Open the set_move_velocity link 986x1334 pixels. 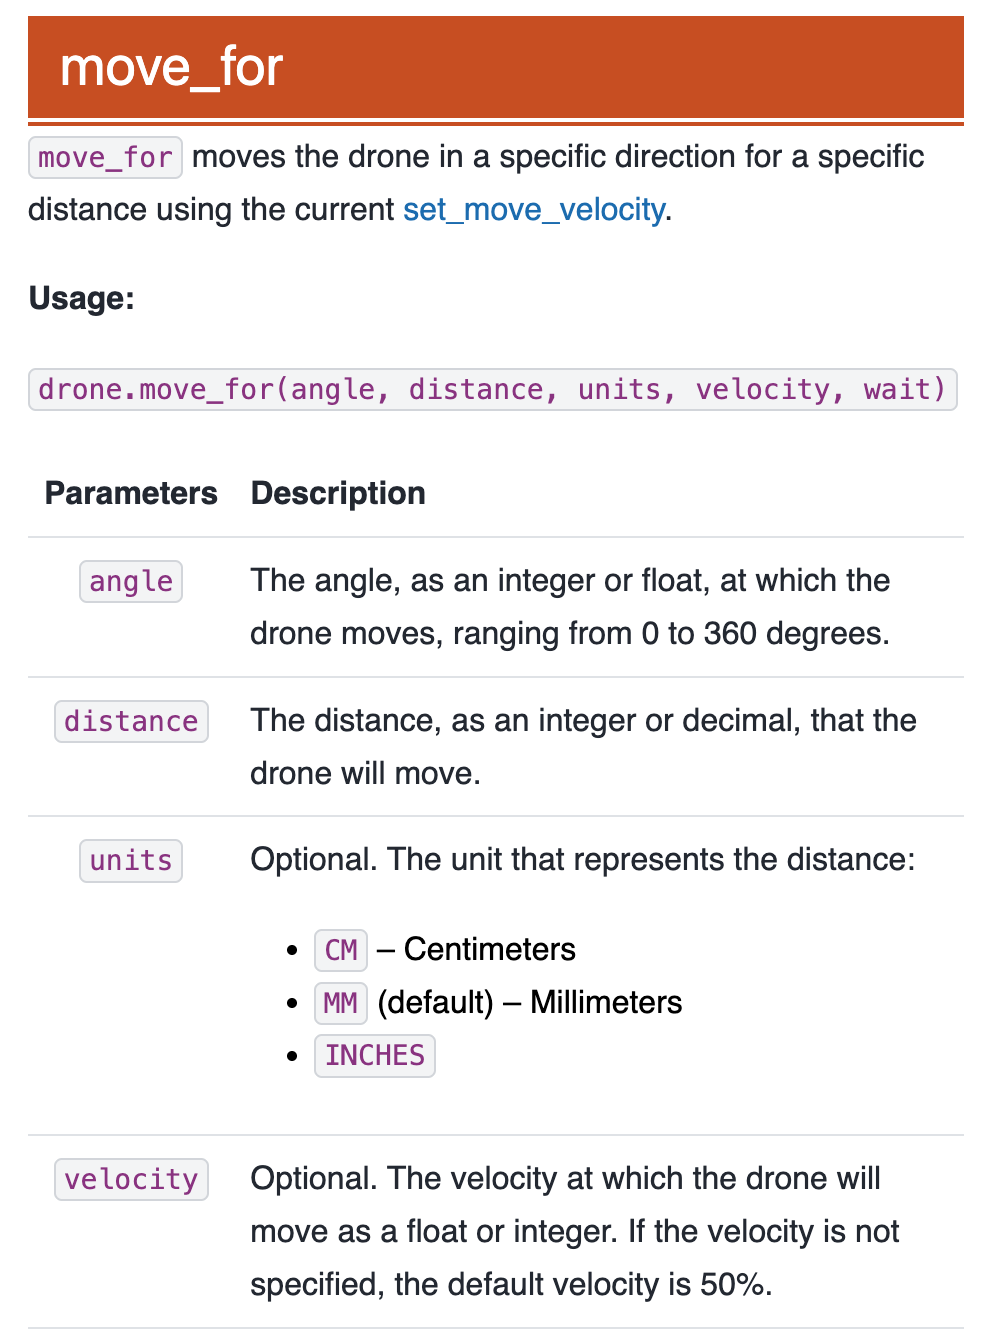533,210
